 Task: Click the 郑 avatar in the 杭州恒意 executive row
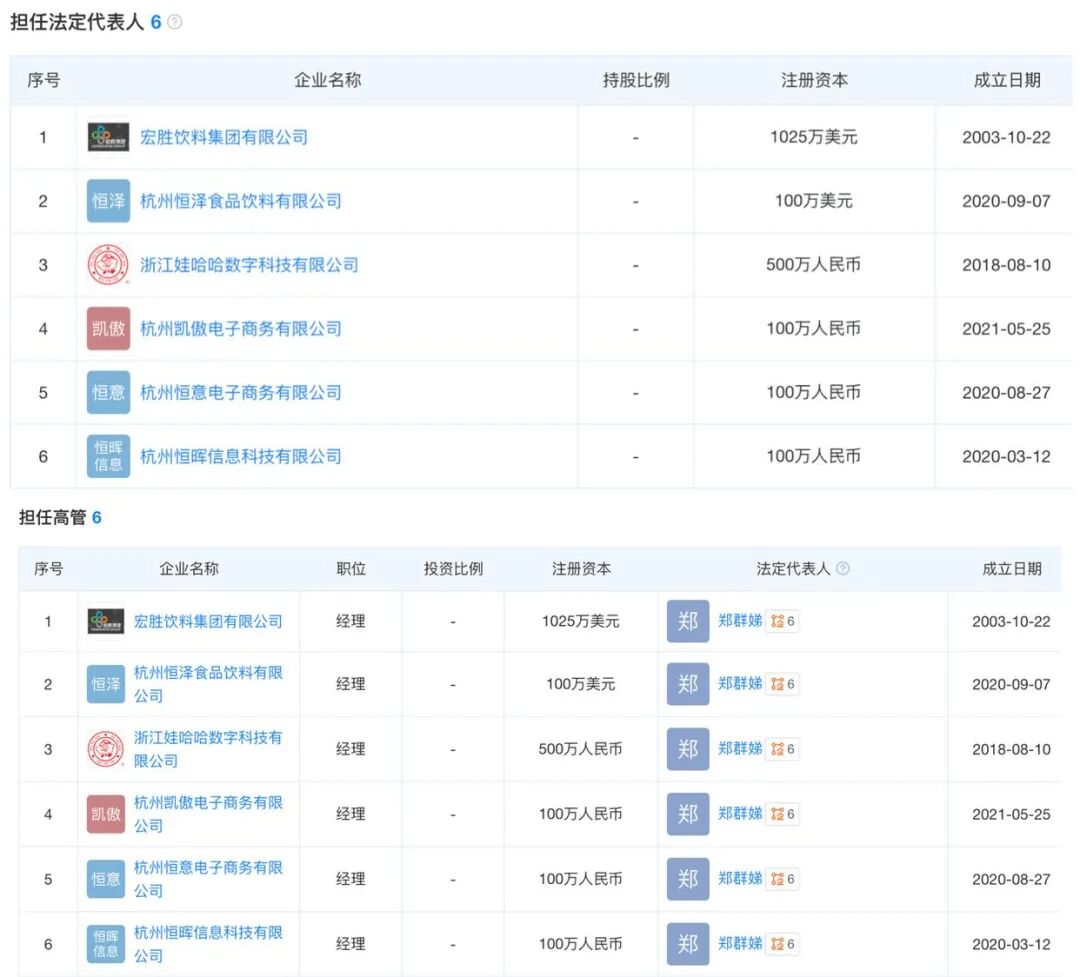(688, 879)
